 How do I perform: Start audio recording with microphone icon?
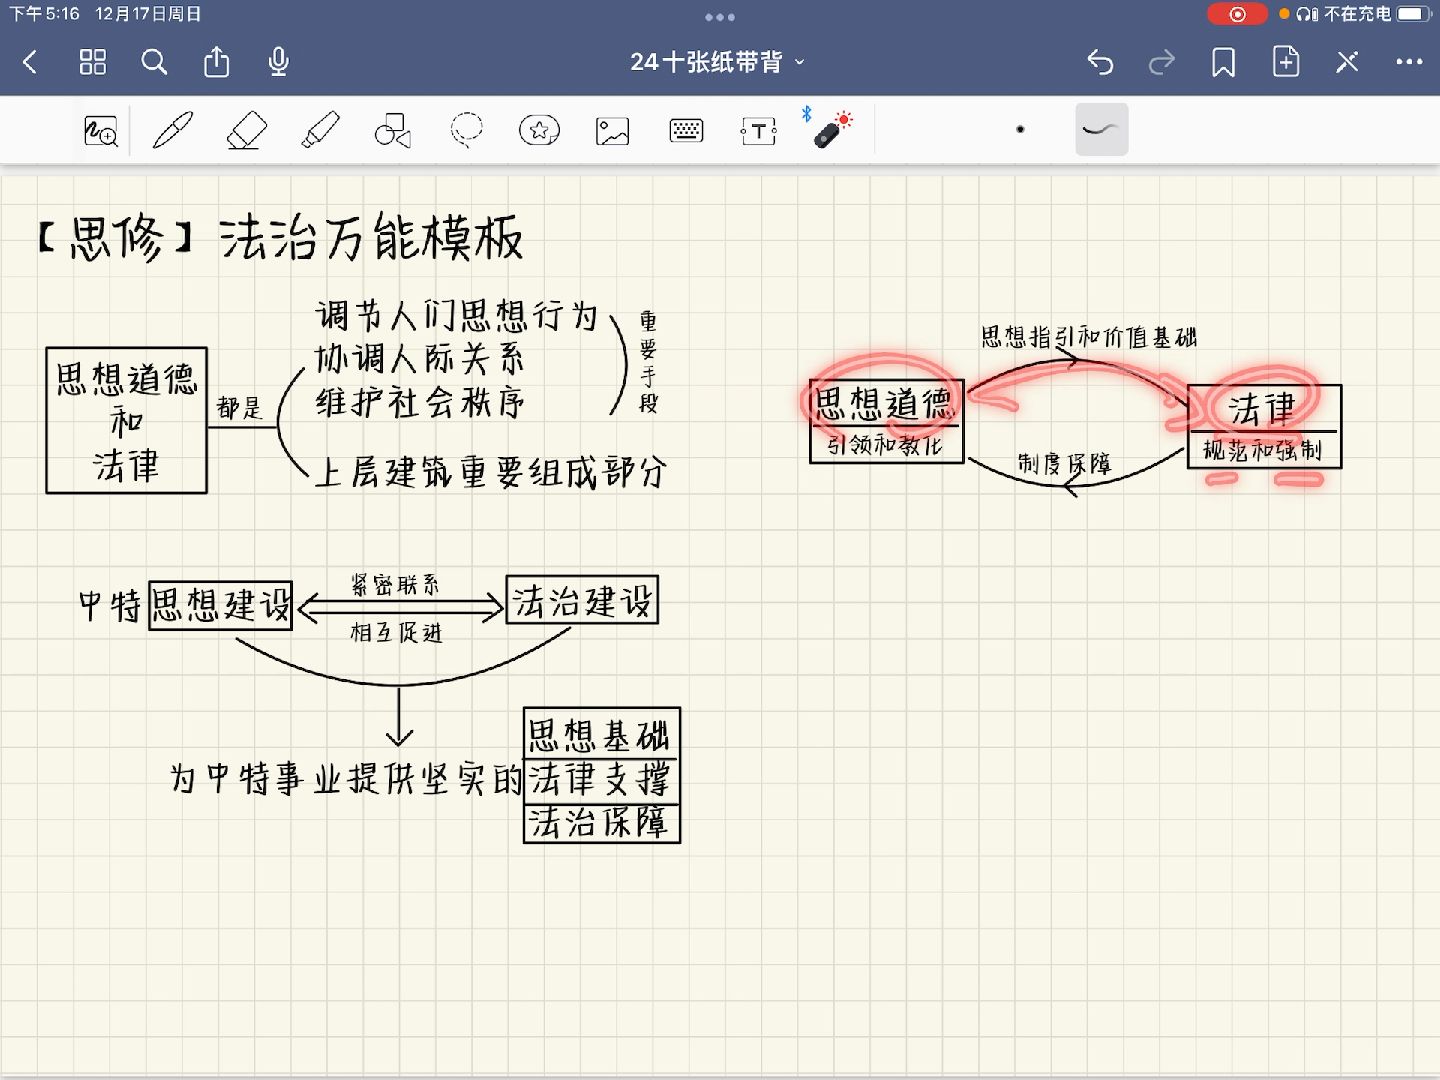click(279, 62)
